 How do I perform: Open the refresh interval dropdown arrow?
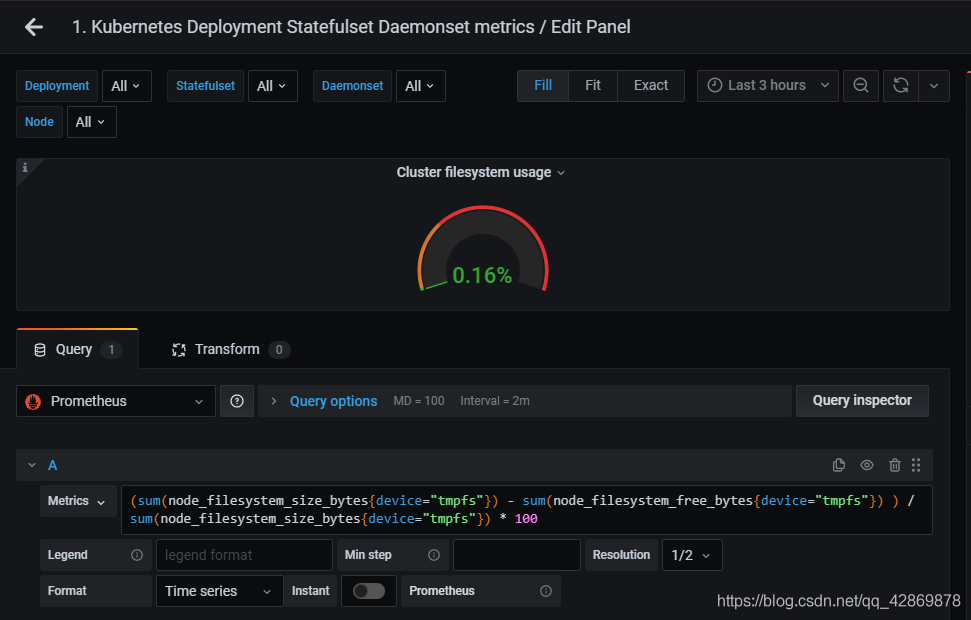(x=934, y=85)
